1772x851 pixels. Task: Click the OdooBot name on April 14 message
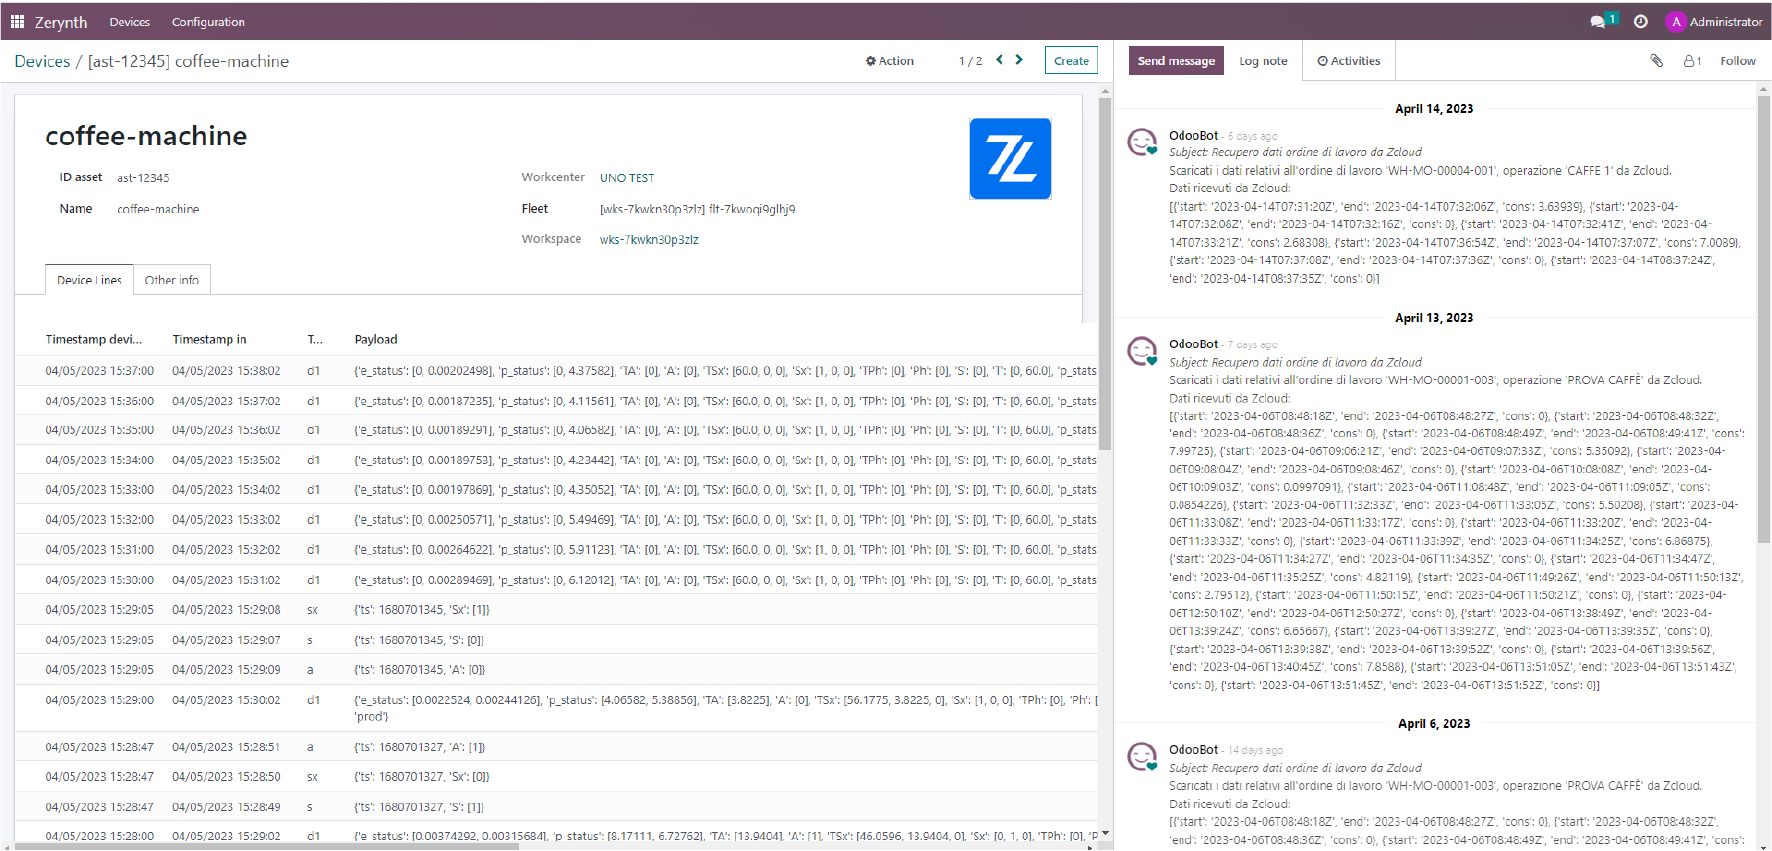point(1194,136)
